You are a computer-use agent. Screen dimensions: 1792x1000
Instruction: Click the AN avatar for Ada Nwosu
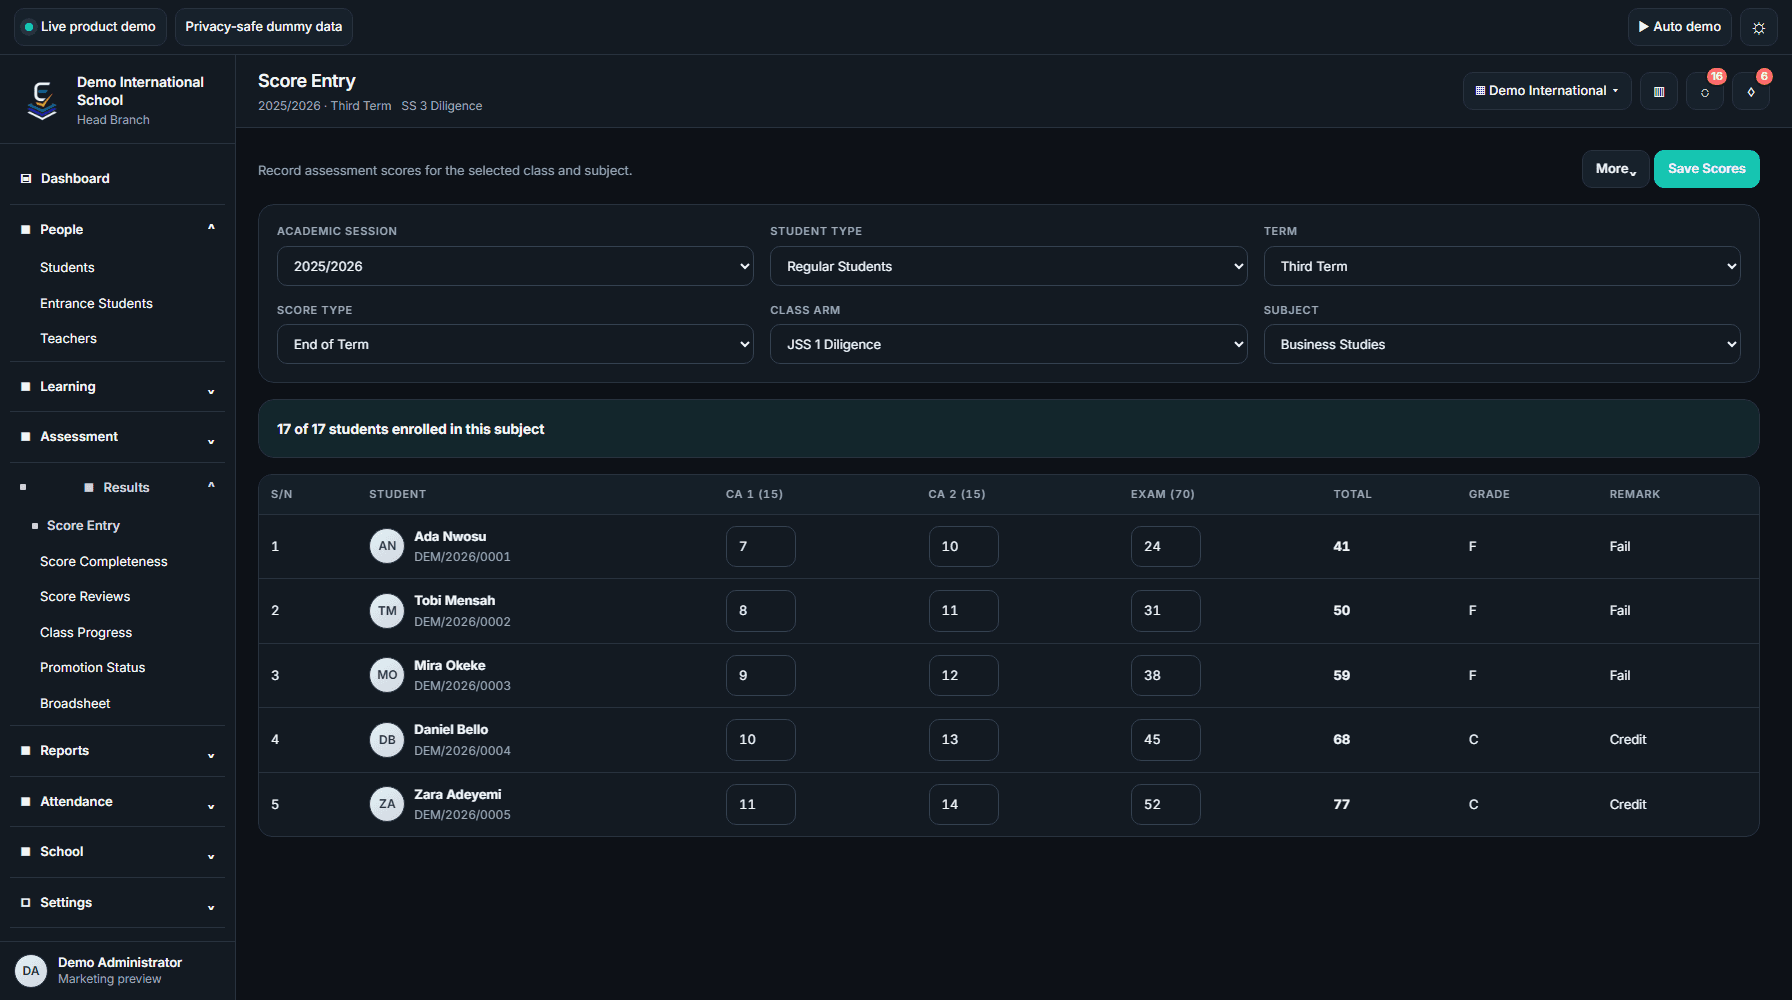click(387, 546)
